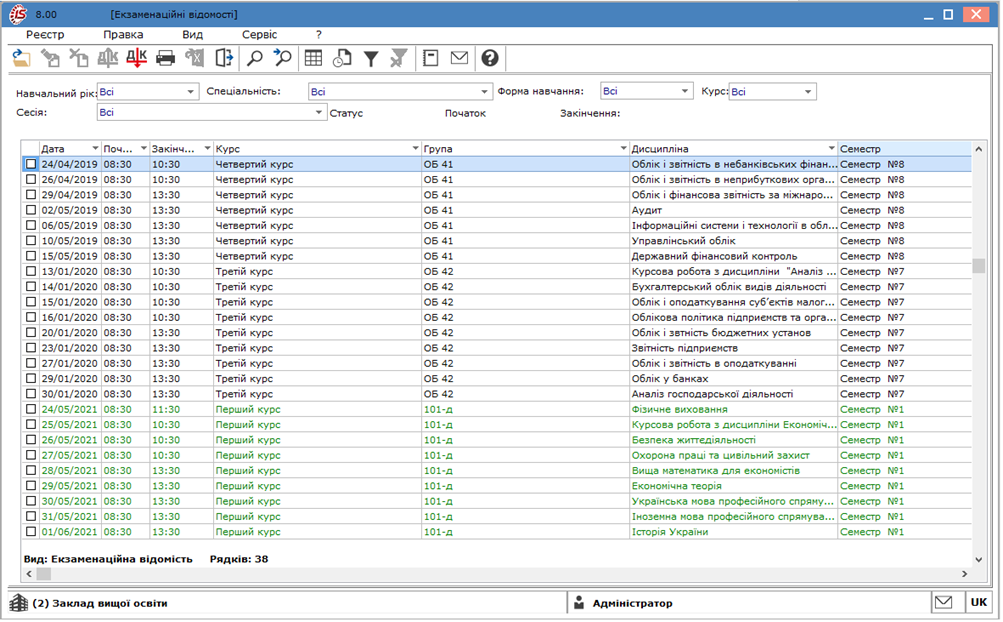This screenshot has height=622, width=1003.
Task: Click the edit document pencil icon
Action: (x=50, y=58)
